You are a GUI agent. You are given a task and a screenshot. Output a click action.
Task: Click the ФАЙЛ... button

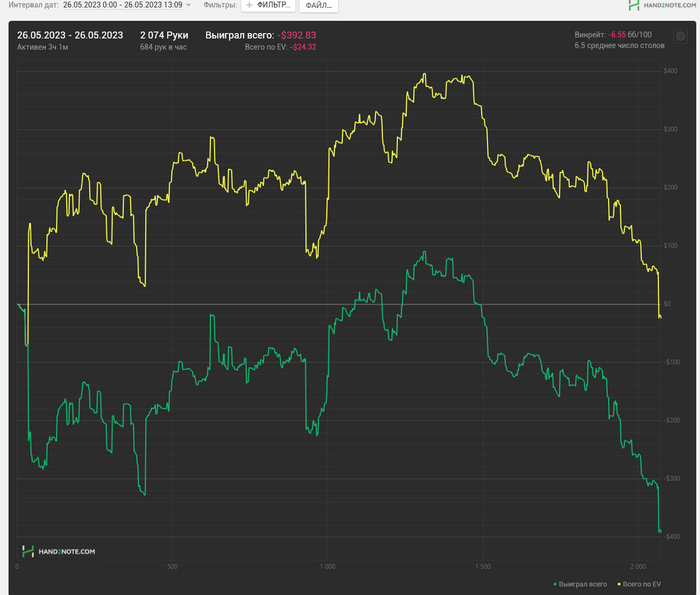tap(318, 5)
